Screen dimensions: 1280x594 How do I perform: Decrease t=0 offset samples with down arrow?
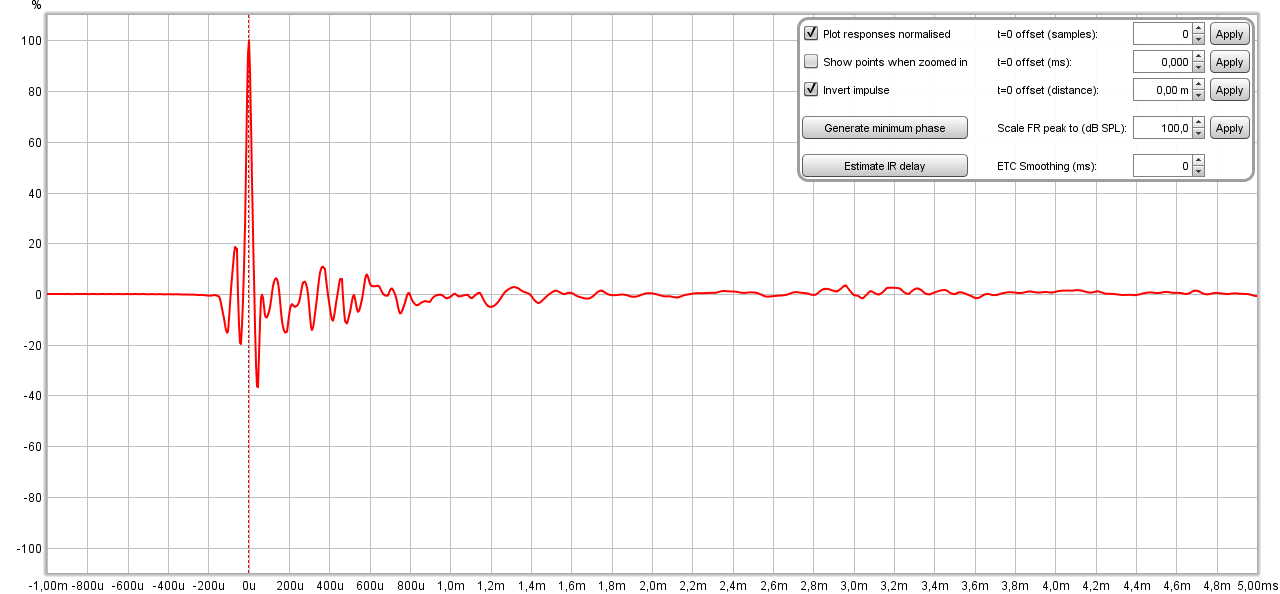[x=1199, y=39]
